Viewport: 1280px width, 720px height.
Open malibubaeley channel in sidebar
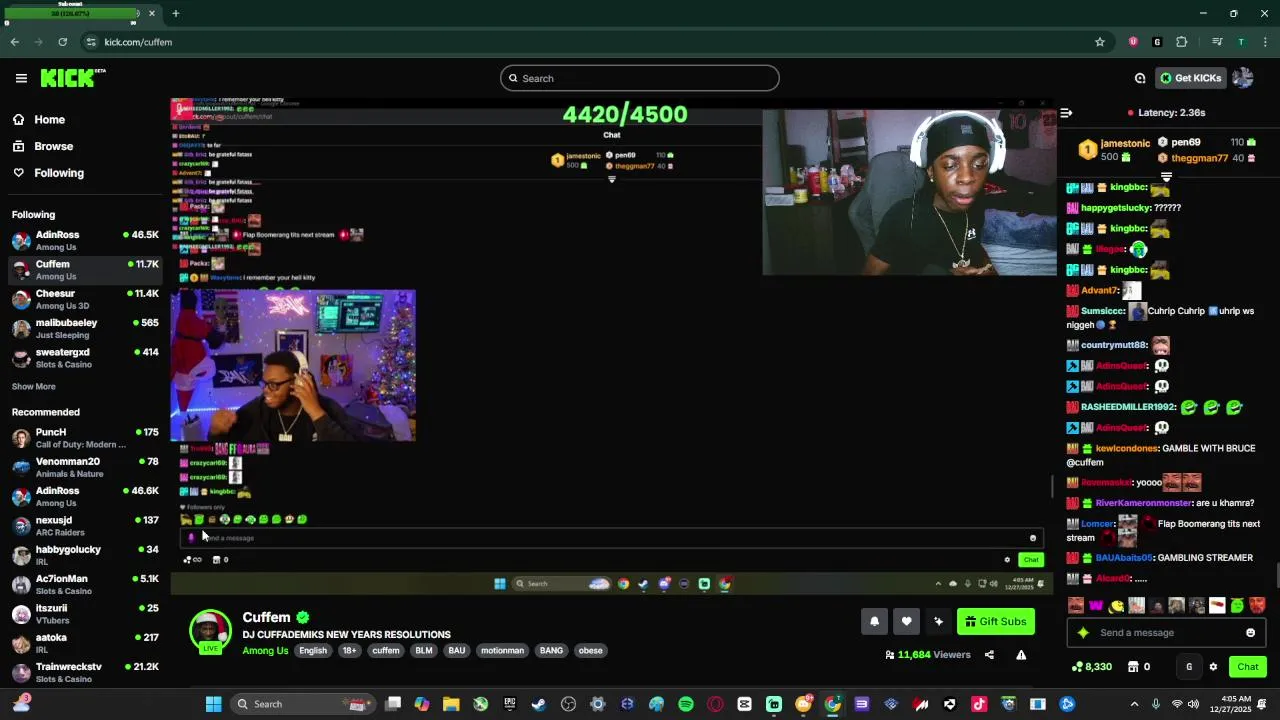click(84, 329)
